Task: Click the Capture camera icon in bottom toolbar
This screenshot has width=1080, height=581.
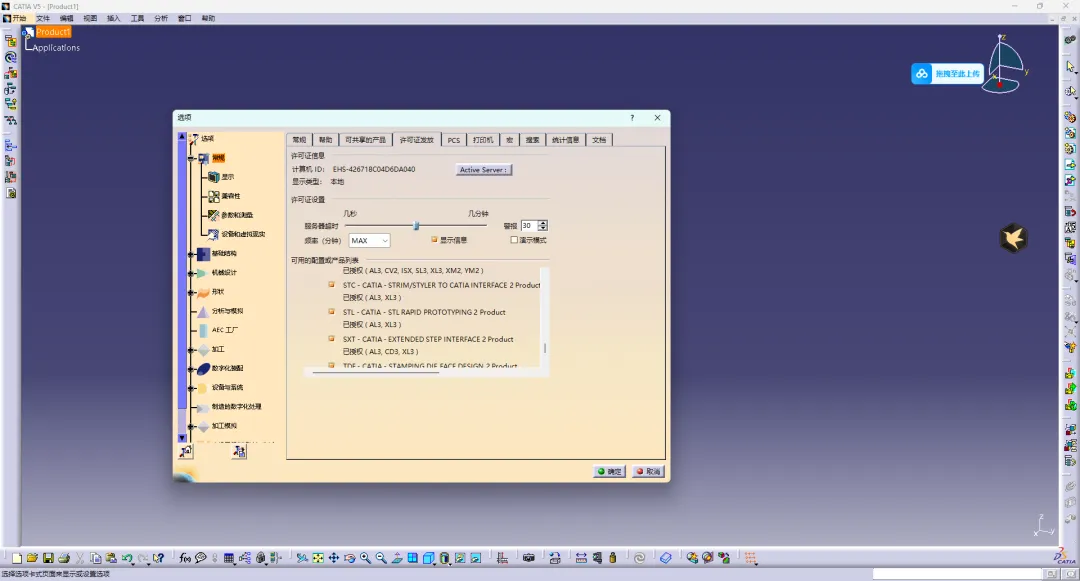Action: tap(528, 558)
